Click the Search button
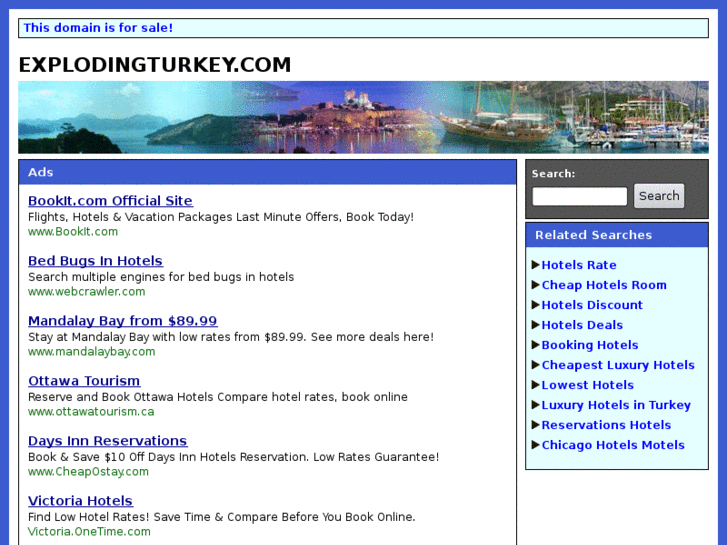Viewport: 727px width, 545px height. tap(659, 196)
